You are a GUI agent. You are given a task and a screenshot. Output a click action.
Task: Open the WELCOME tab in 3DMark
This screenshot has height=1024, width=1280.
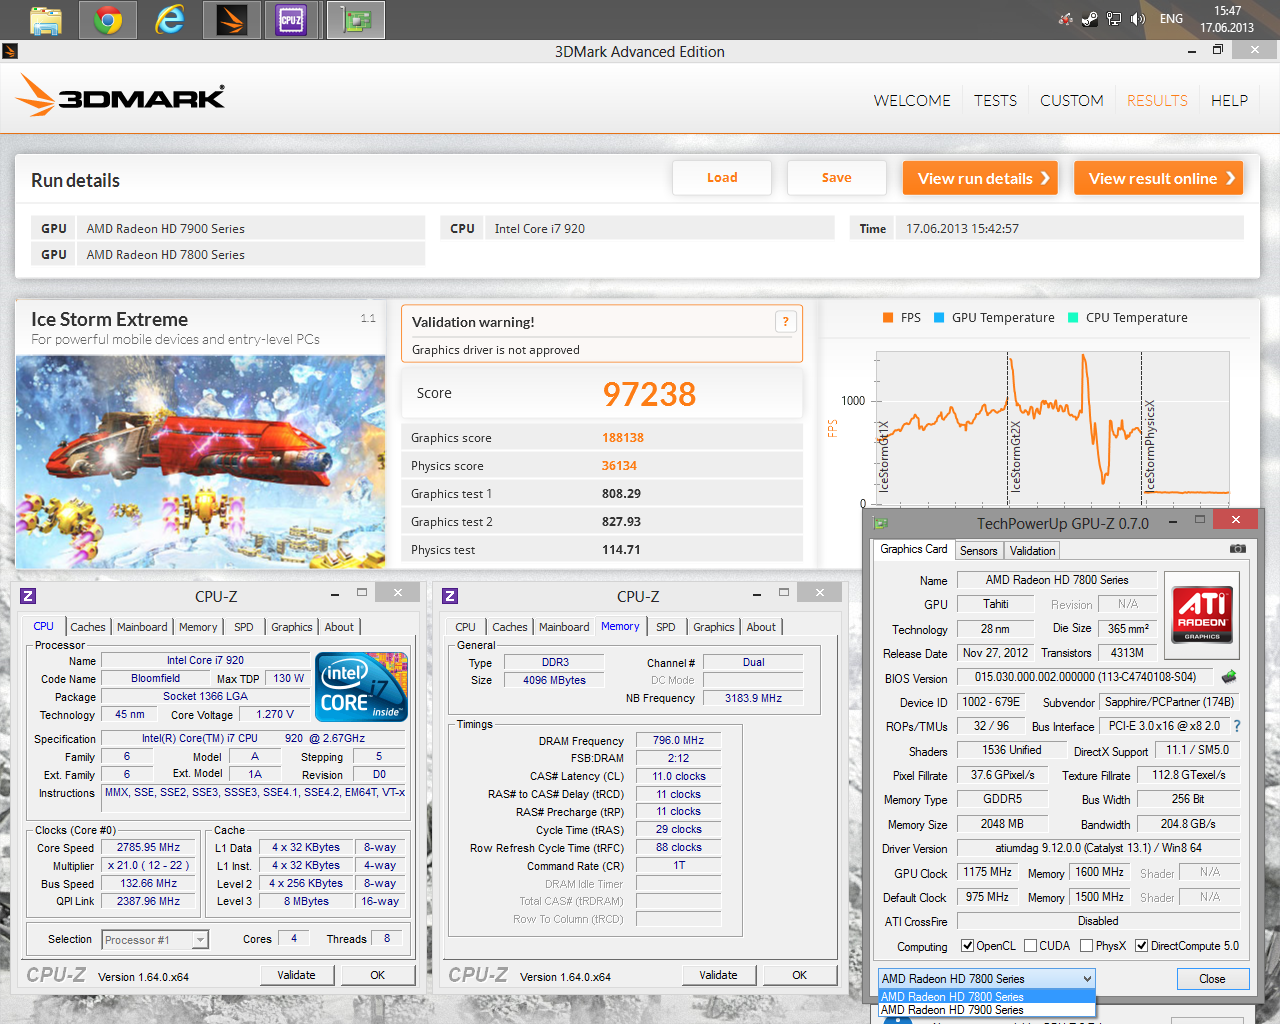point(912,101)
